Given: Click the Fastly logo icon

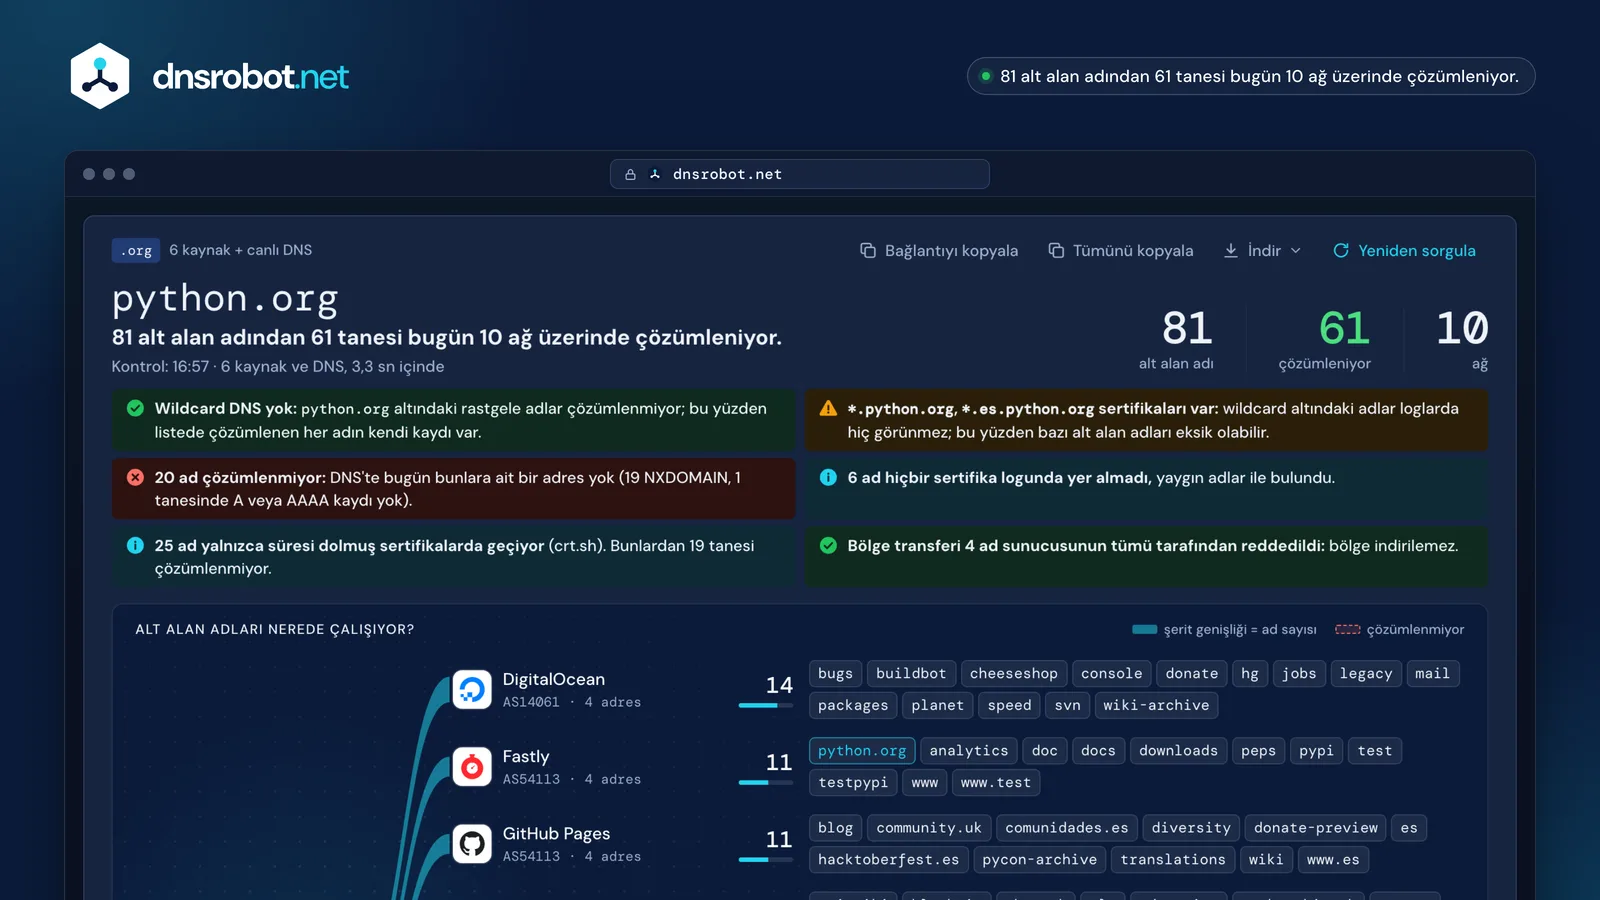Looking at the screenshot, I should tap(472, 766).
